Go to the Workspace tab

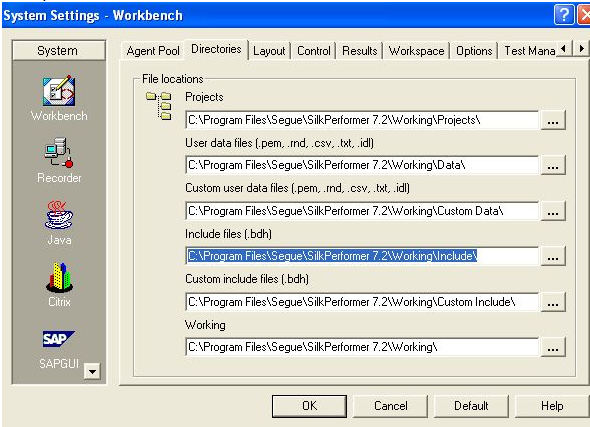[416, 51]
